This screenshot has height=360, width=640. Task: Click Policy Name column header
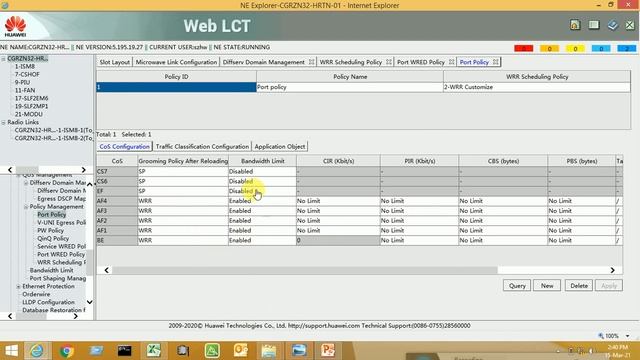pyautogui.click(x=350, y=77)
